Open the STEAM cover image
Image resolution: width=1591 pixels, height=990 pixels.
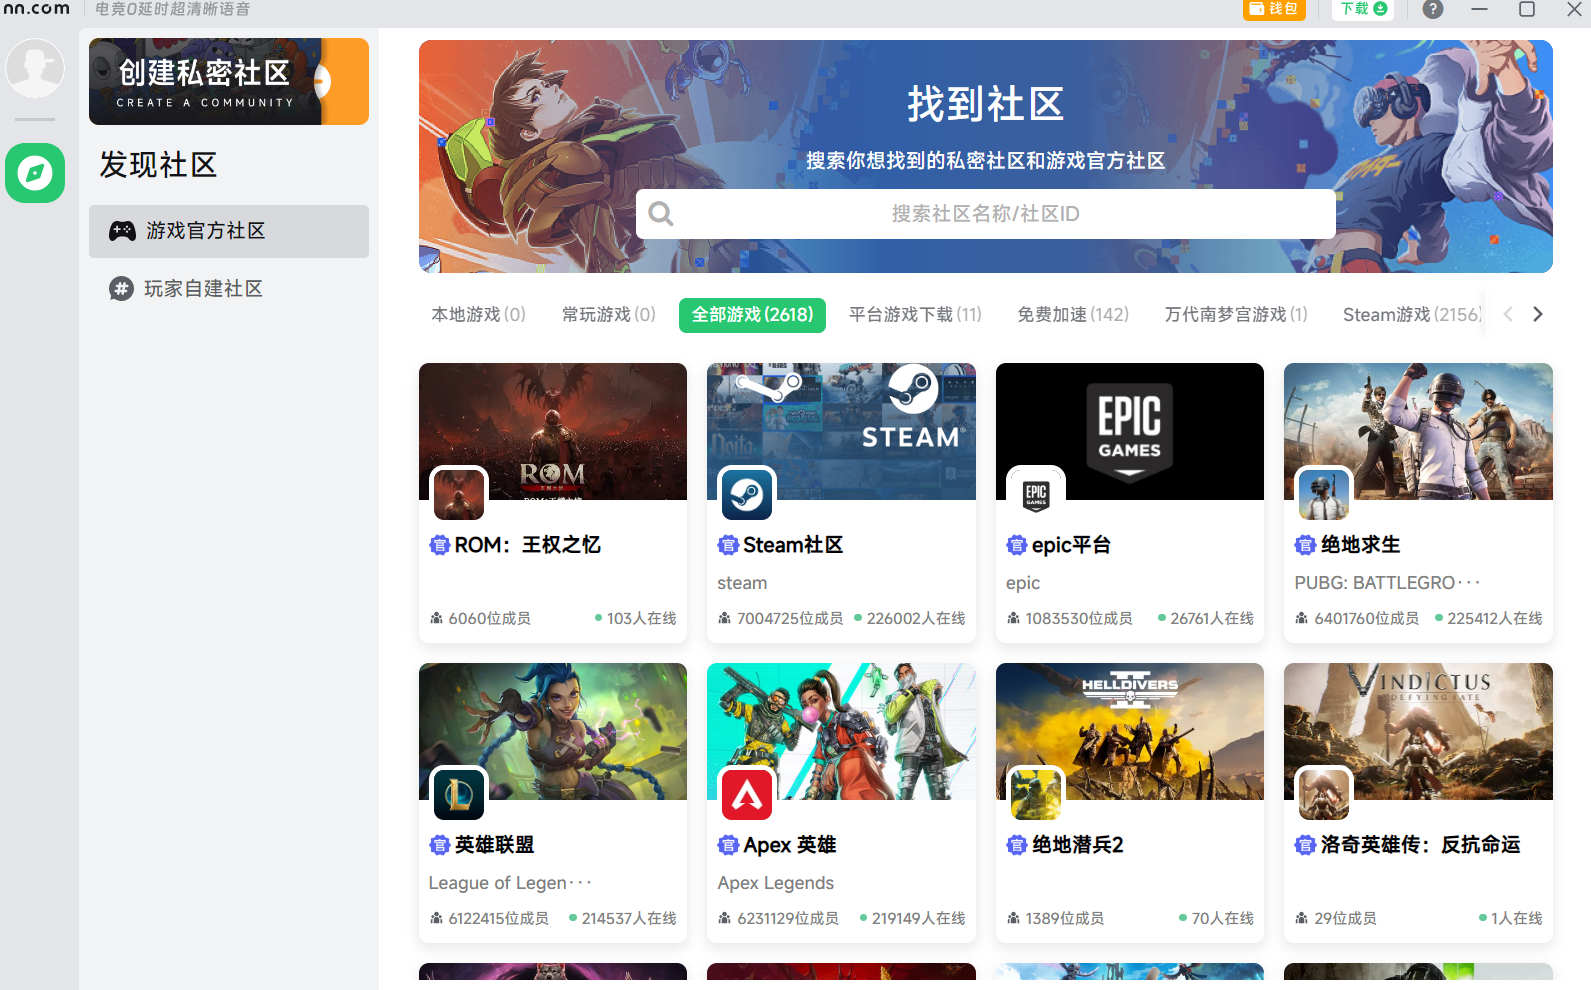[x=841, y=431]
